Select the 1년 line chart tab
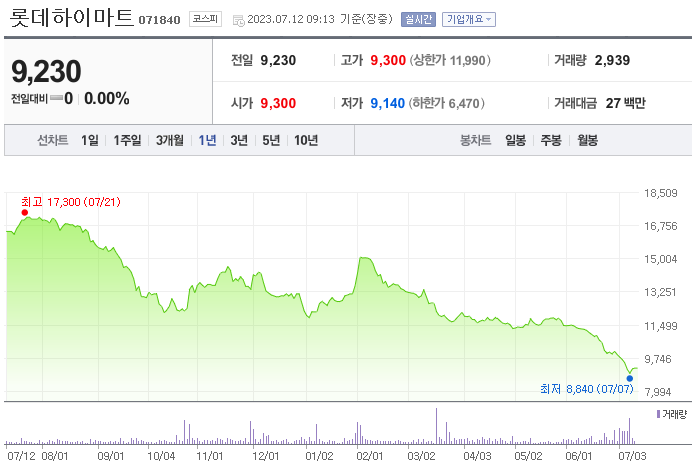 pyautogui.click(x=207, y=140)
